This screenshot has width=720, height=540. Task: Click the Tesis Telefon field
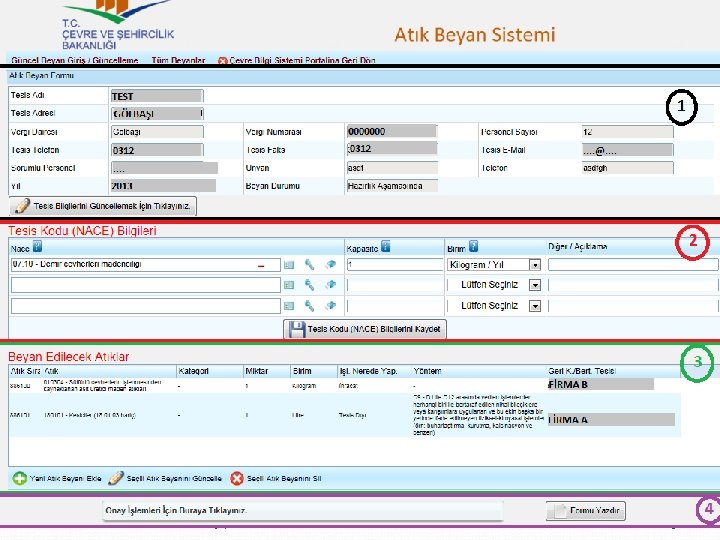click(157, 150)
